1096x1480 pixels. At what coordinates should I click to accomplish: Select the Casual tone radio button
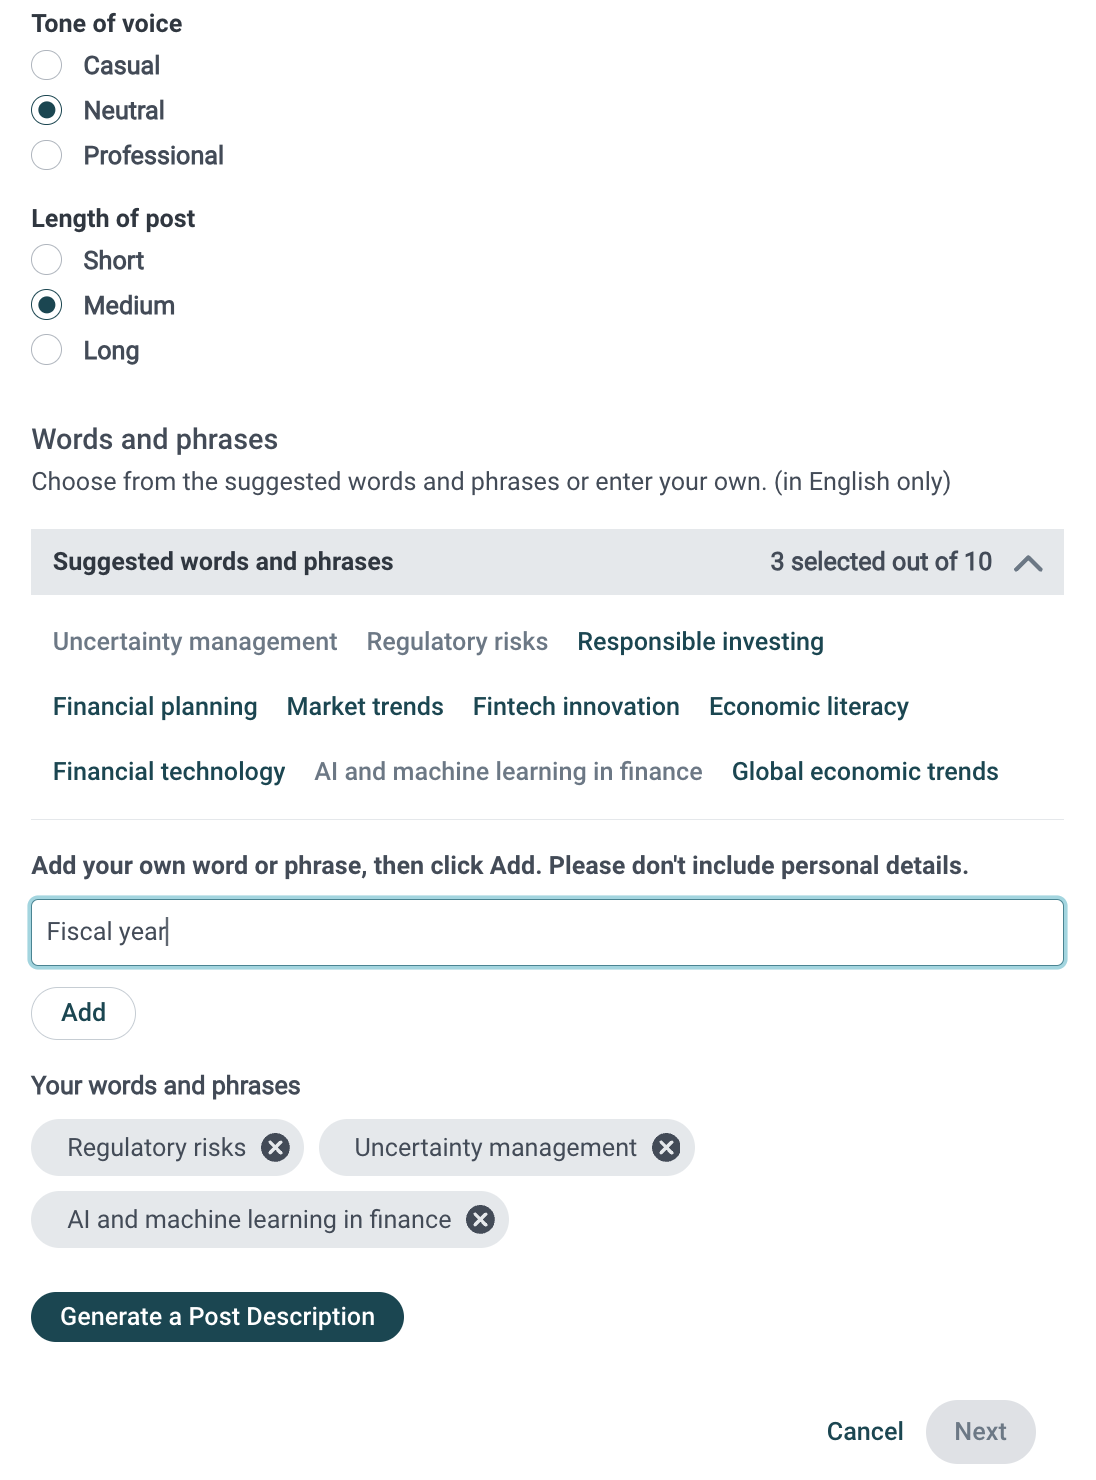(x=47, y=66)
